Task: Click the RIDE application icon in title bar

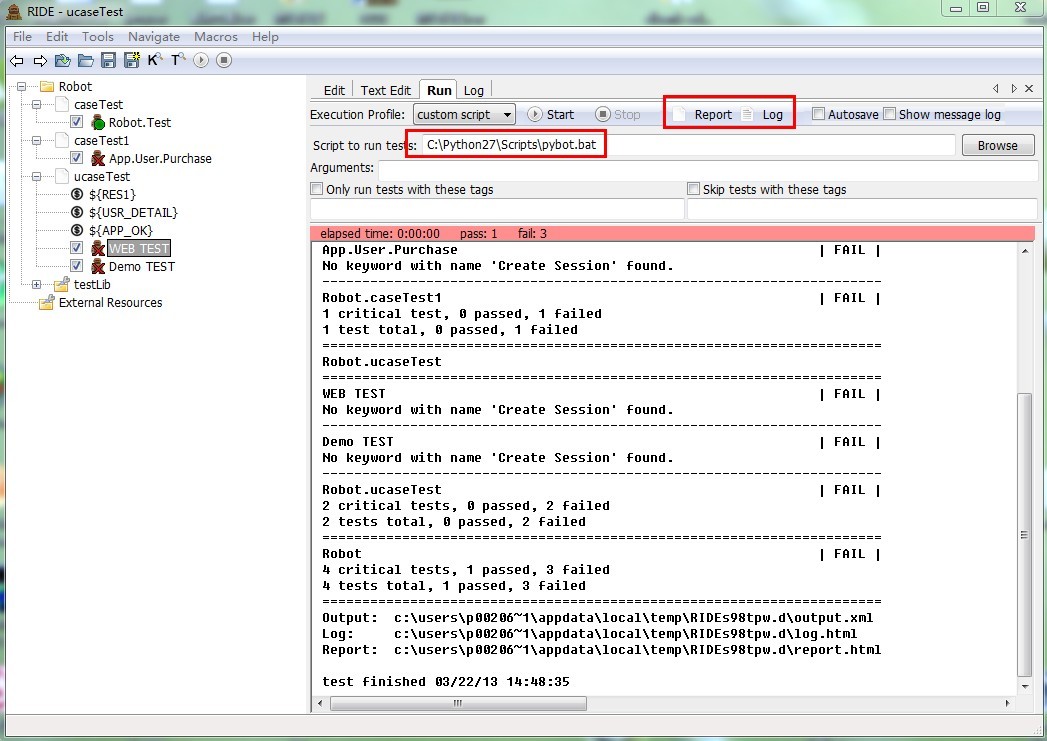Action: point(13,11)
